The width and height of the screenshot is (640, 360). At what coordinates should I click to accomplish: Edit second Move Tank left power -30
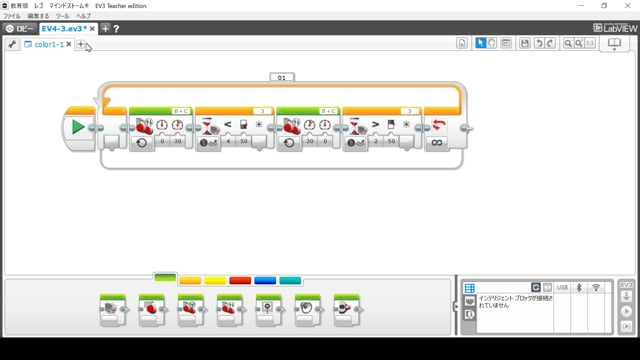click(x=310, y=141)
